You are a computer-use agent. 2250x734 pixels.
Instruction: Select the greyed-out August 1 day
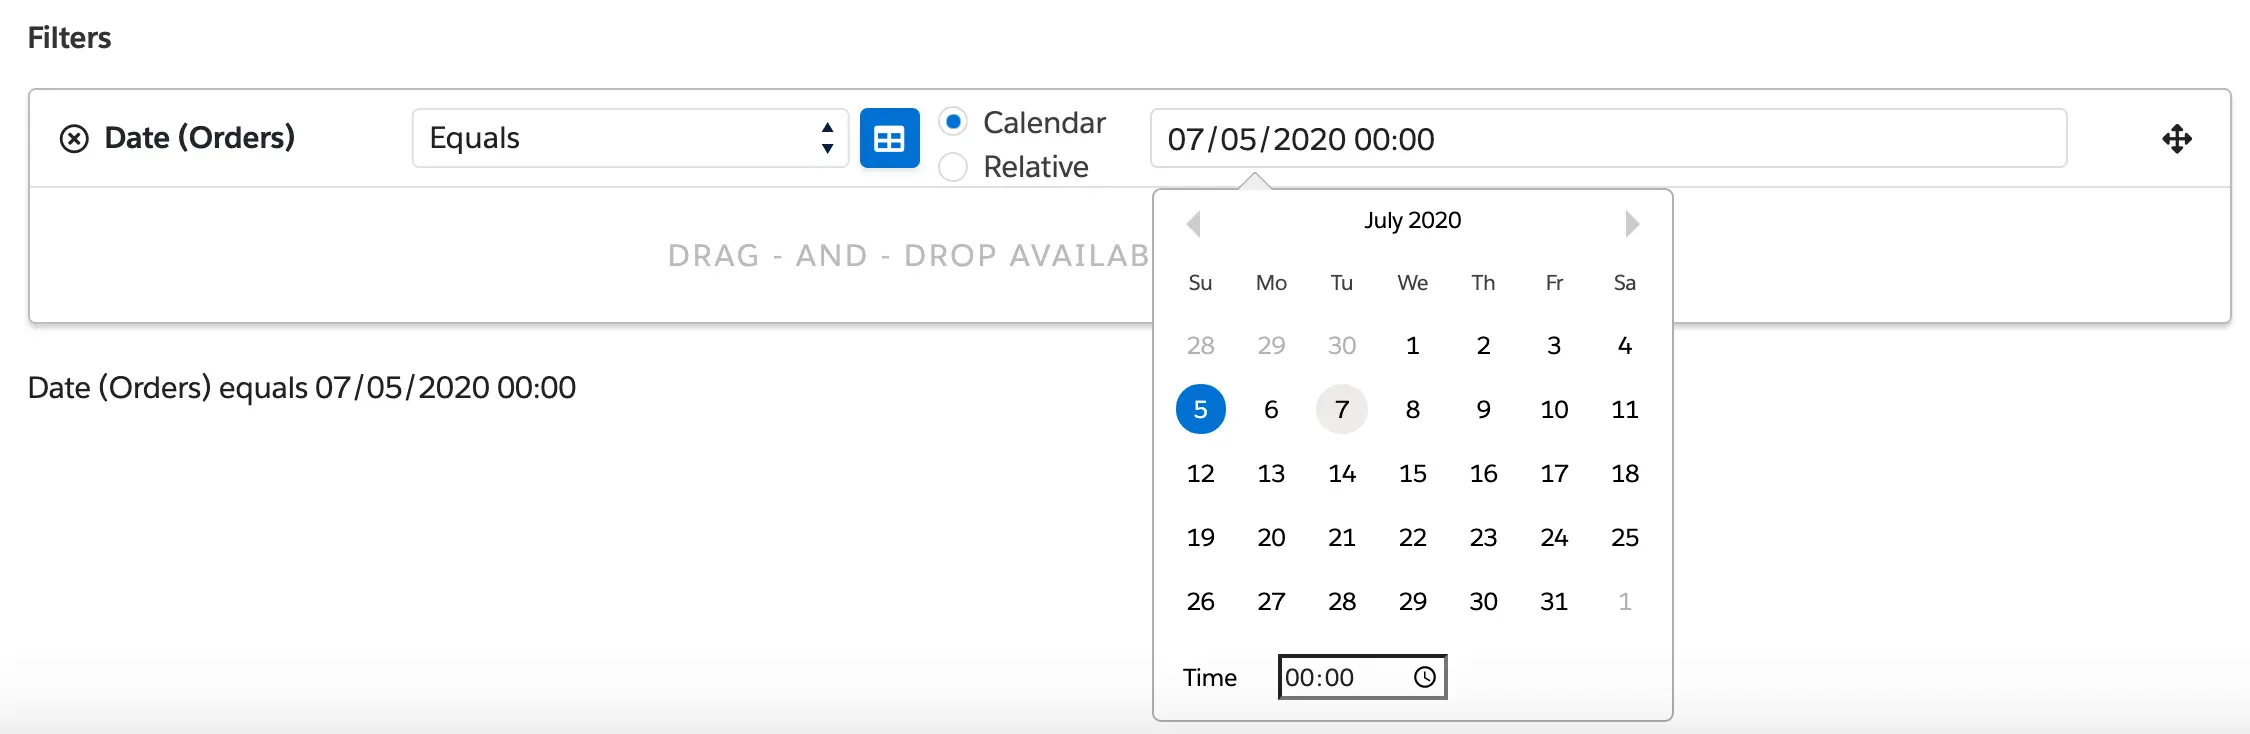[x=1624, y=601]
